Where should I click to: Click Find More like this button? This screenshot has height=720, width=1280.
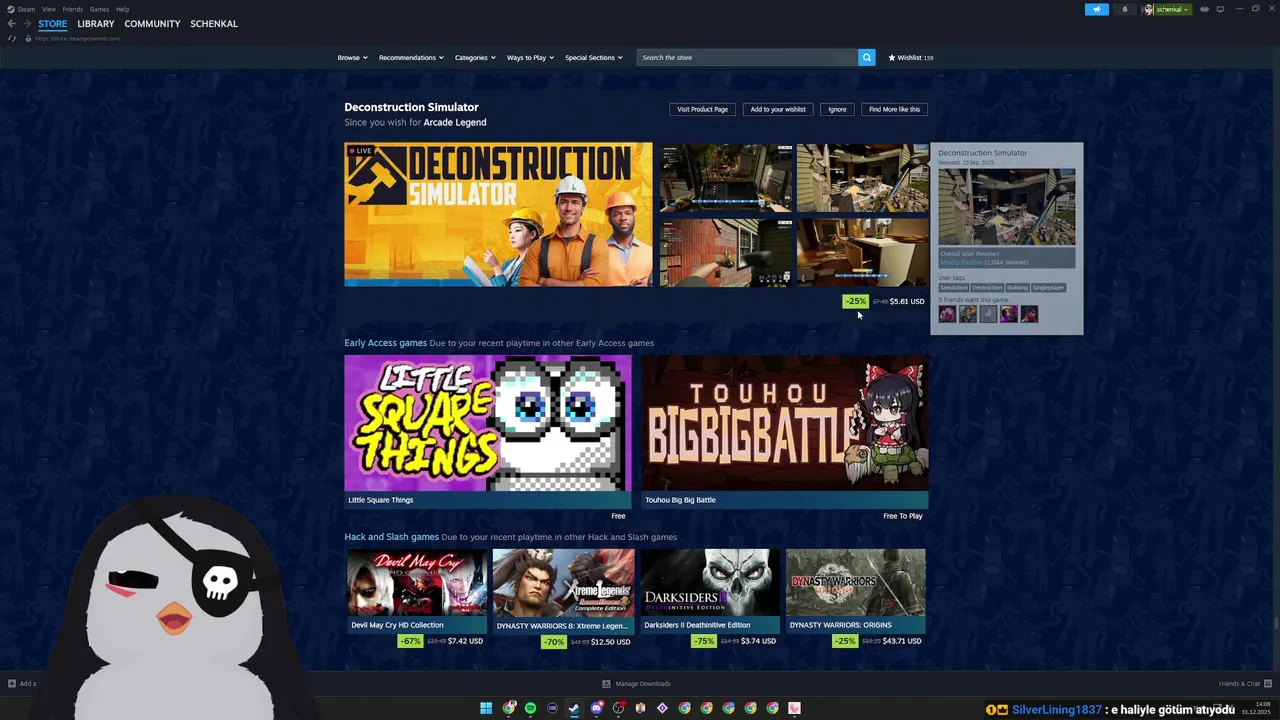(894, 109)
